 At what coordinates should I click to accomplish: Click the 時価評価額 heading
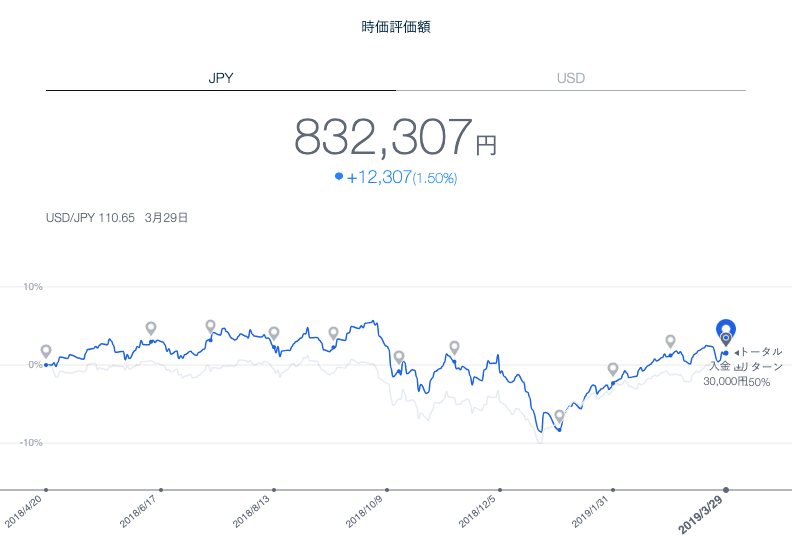395,27
